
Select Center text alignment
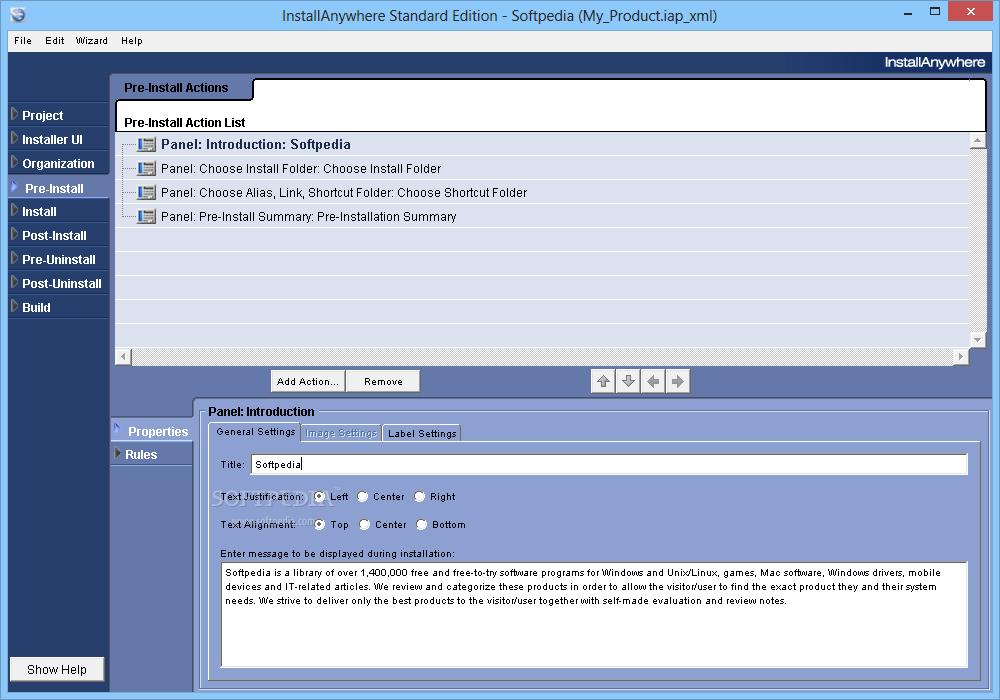pos(364,525)
